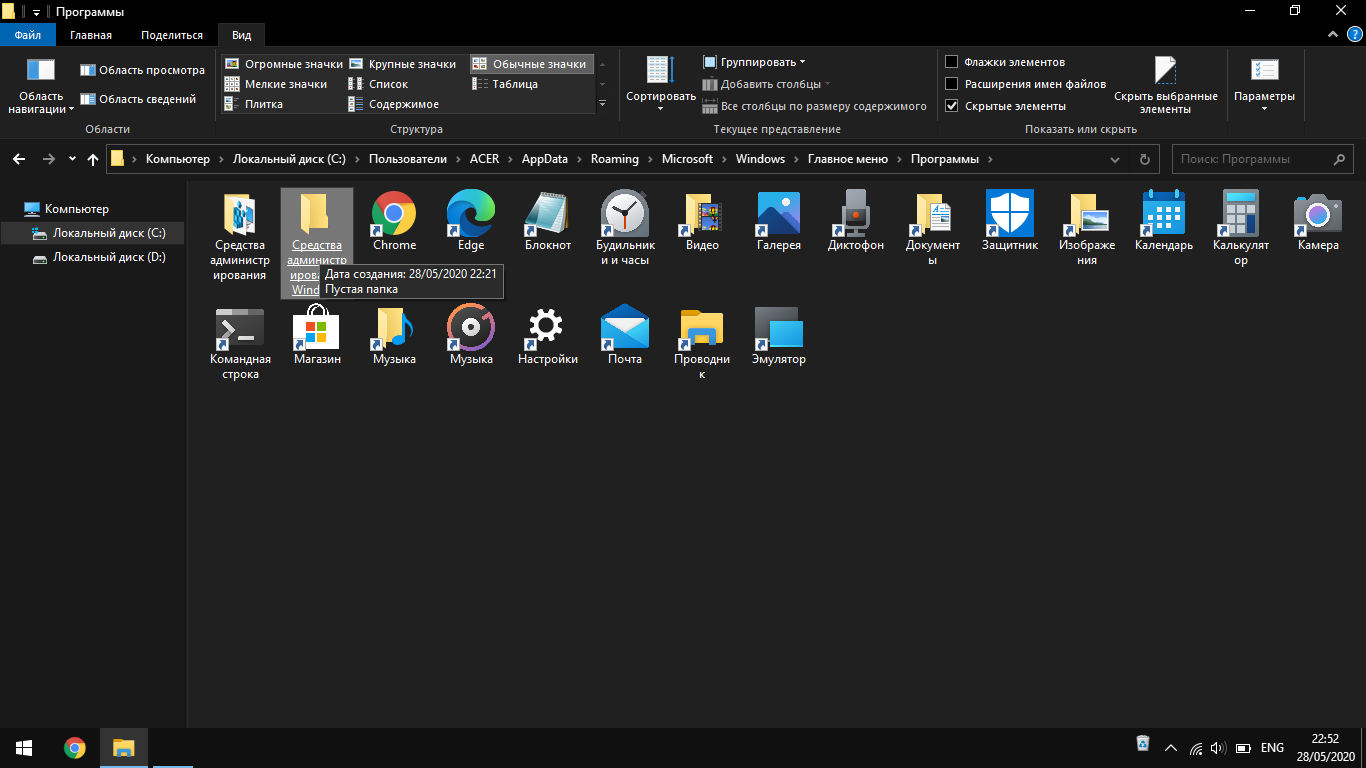Switch layout to Таблица view

[505, 84]
